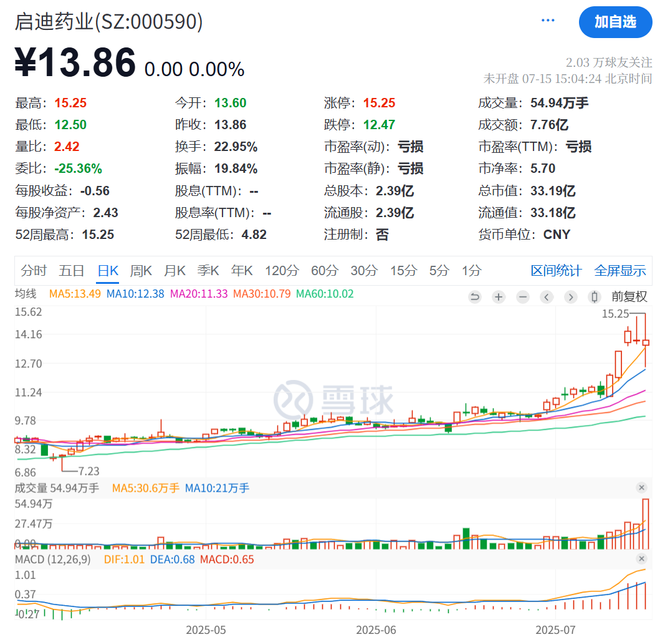Screen dimensions: 660x642
Task: Click the tallest latest volume bar
Action: point(646,524)
